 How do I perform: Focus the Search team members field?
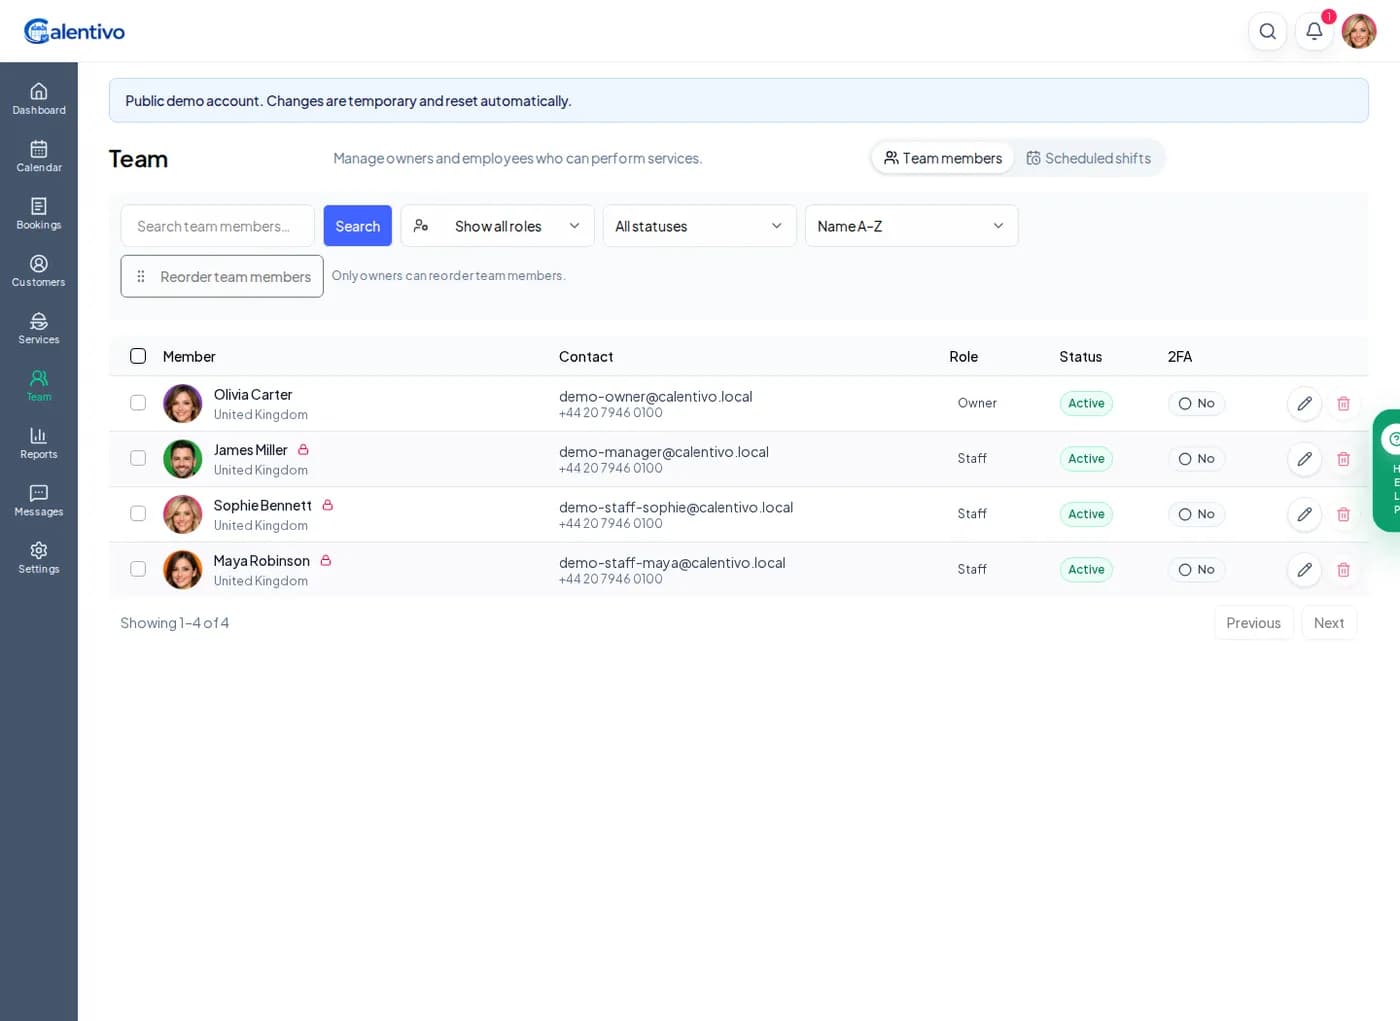coord(217,226)
